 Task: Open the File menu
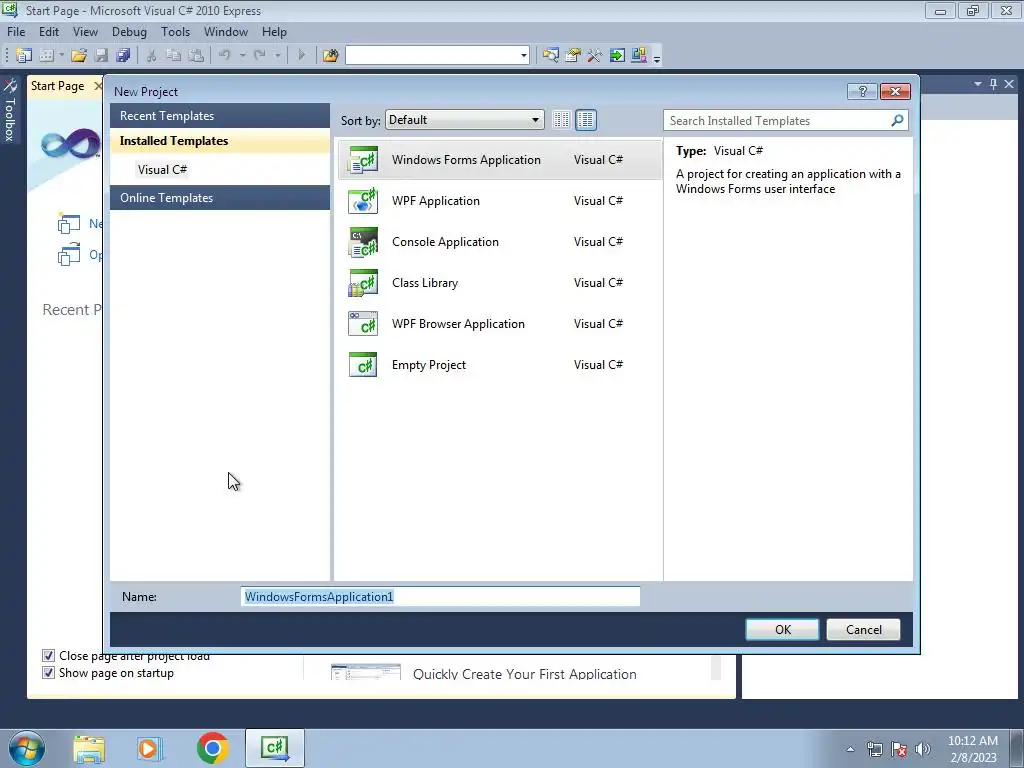pos(16,31)
